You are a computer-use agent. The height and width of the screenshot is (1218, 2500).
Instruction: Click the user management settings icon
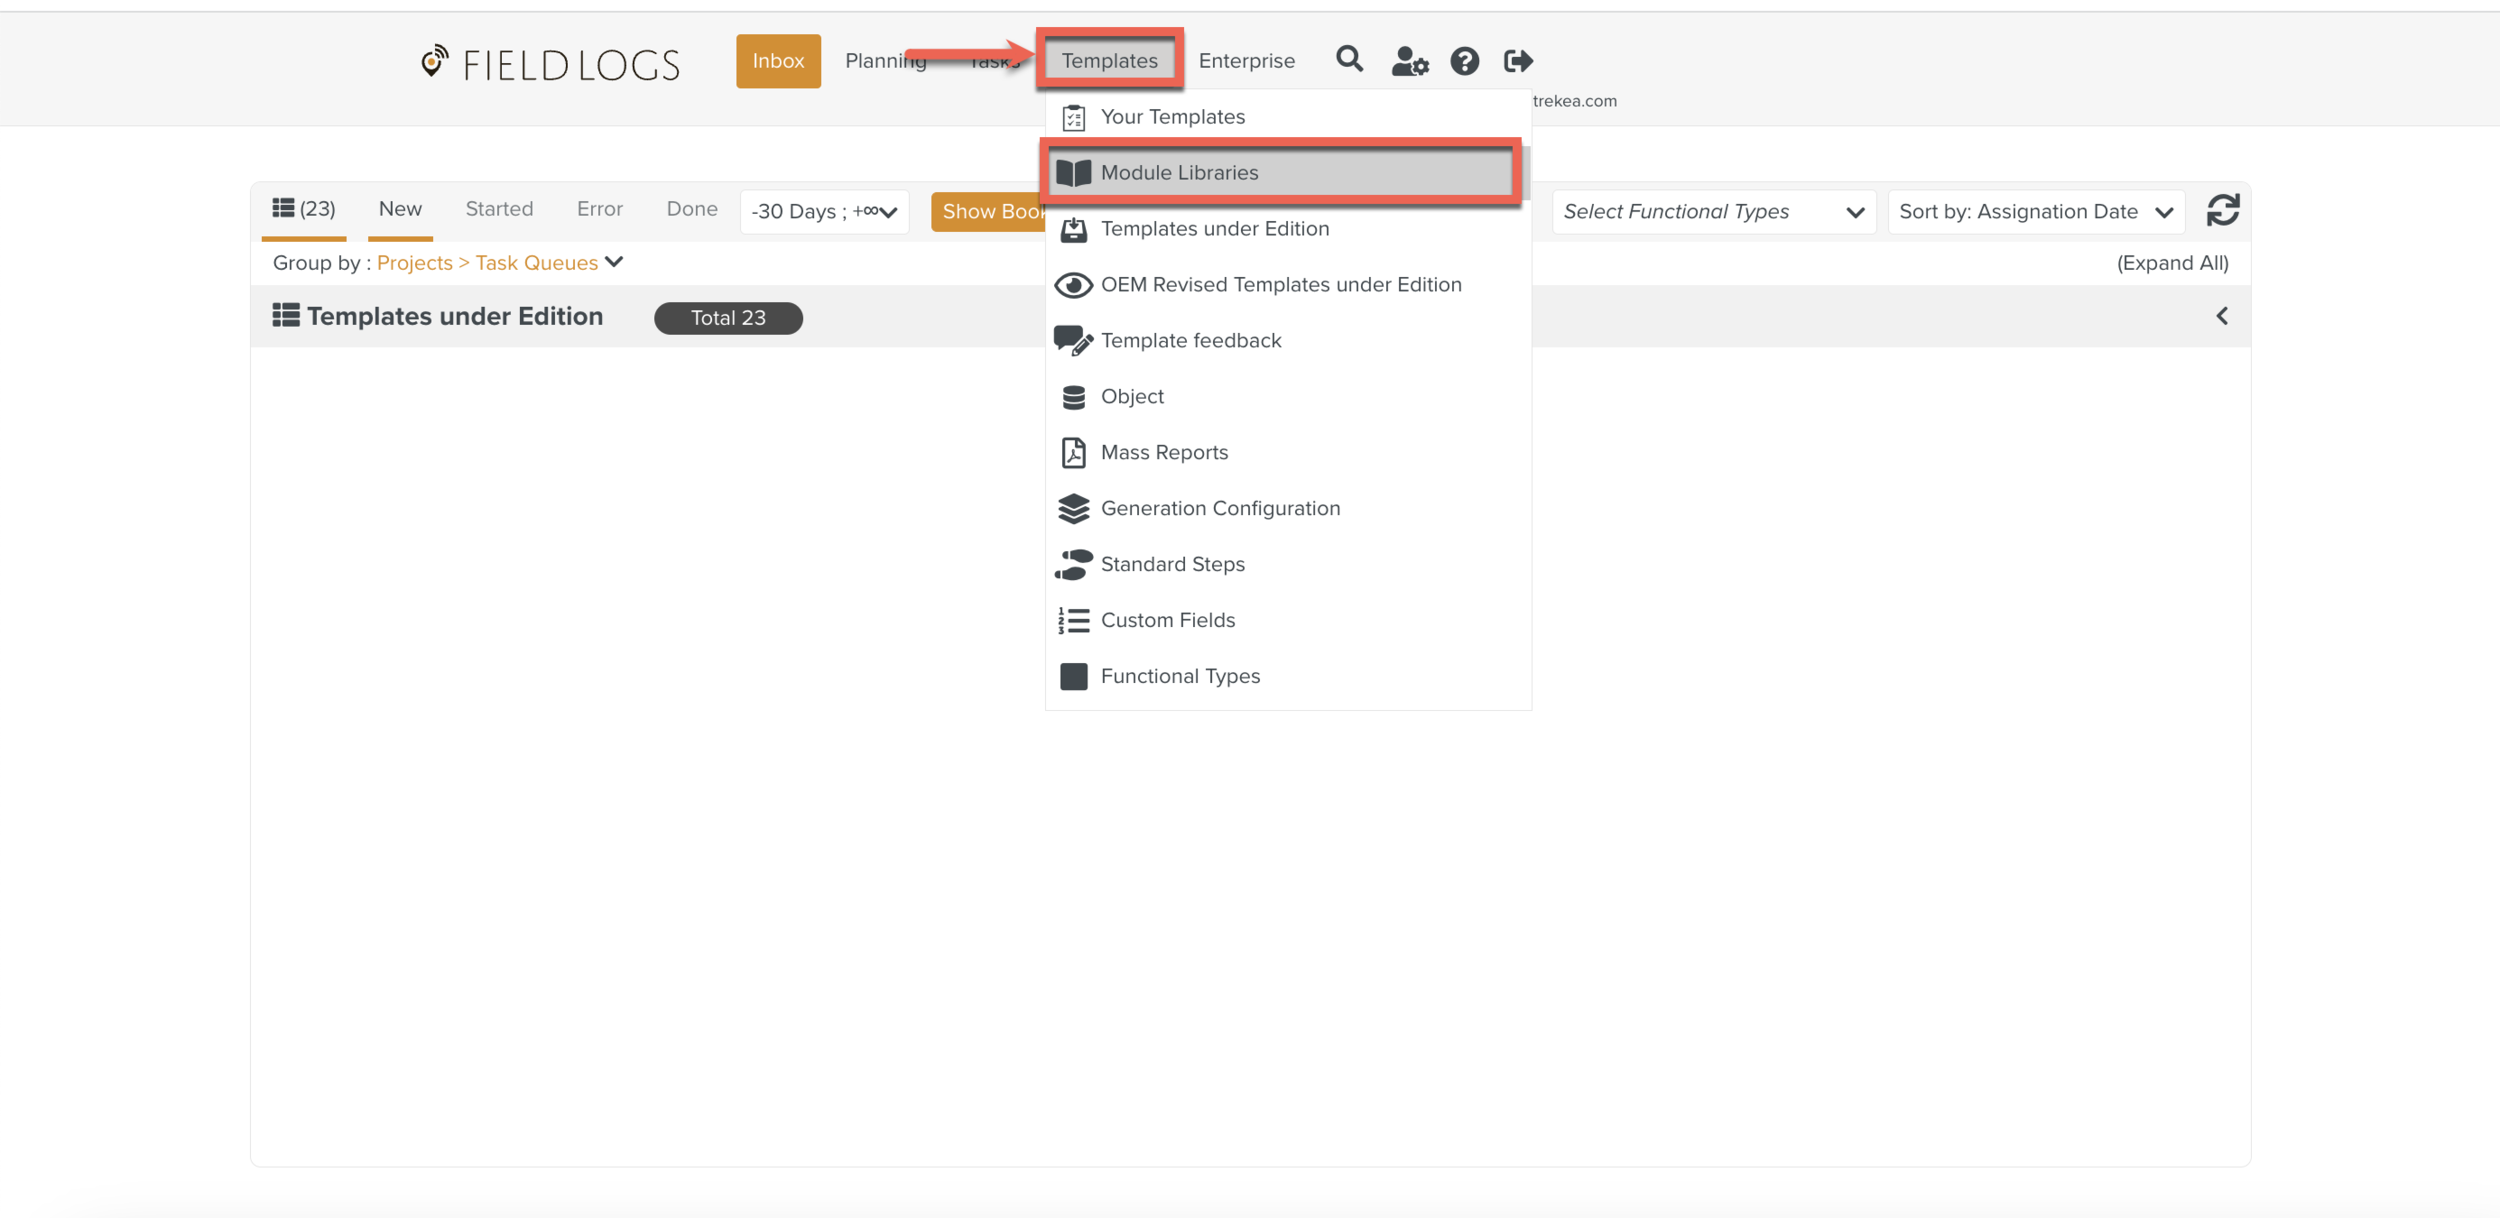pyautogui.click(x=1410, y=61)
